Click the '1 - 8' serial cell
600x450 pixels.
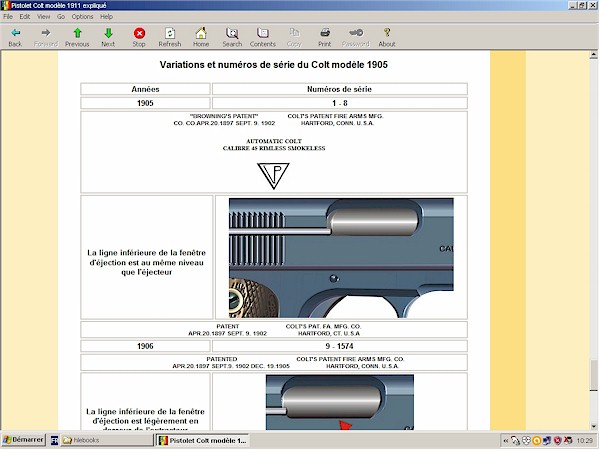[x=339, y=103]
